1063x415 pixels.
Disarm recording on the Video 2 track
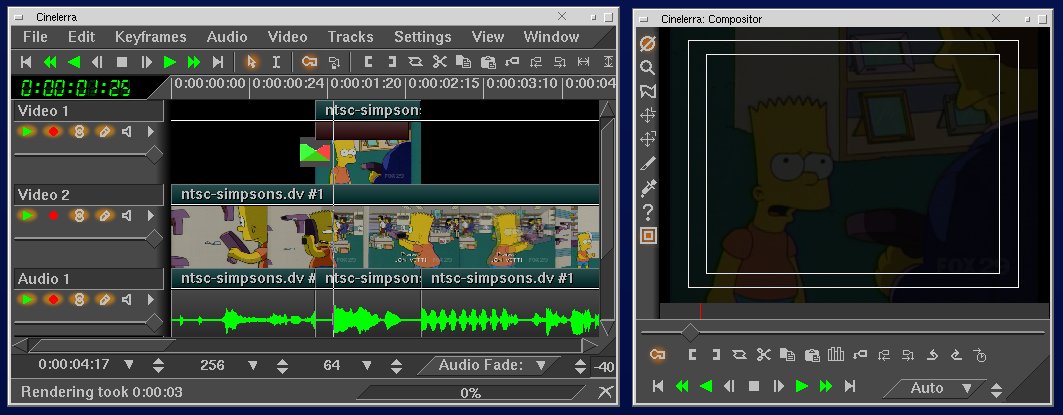(x=53, y=215)
